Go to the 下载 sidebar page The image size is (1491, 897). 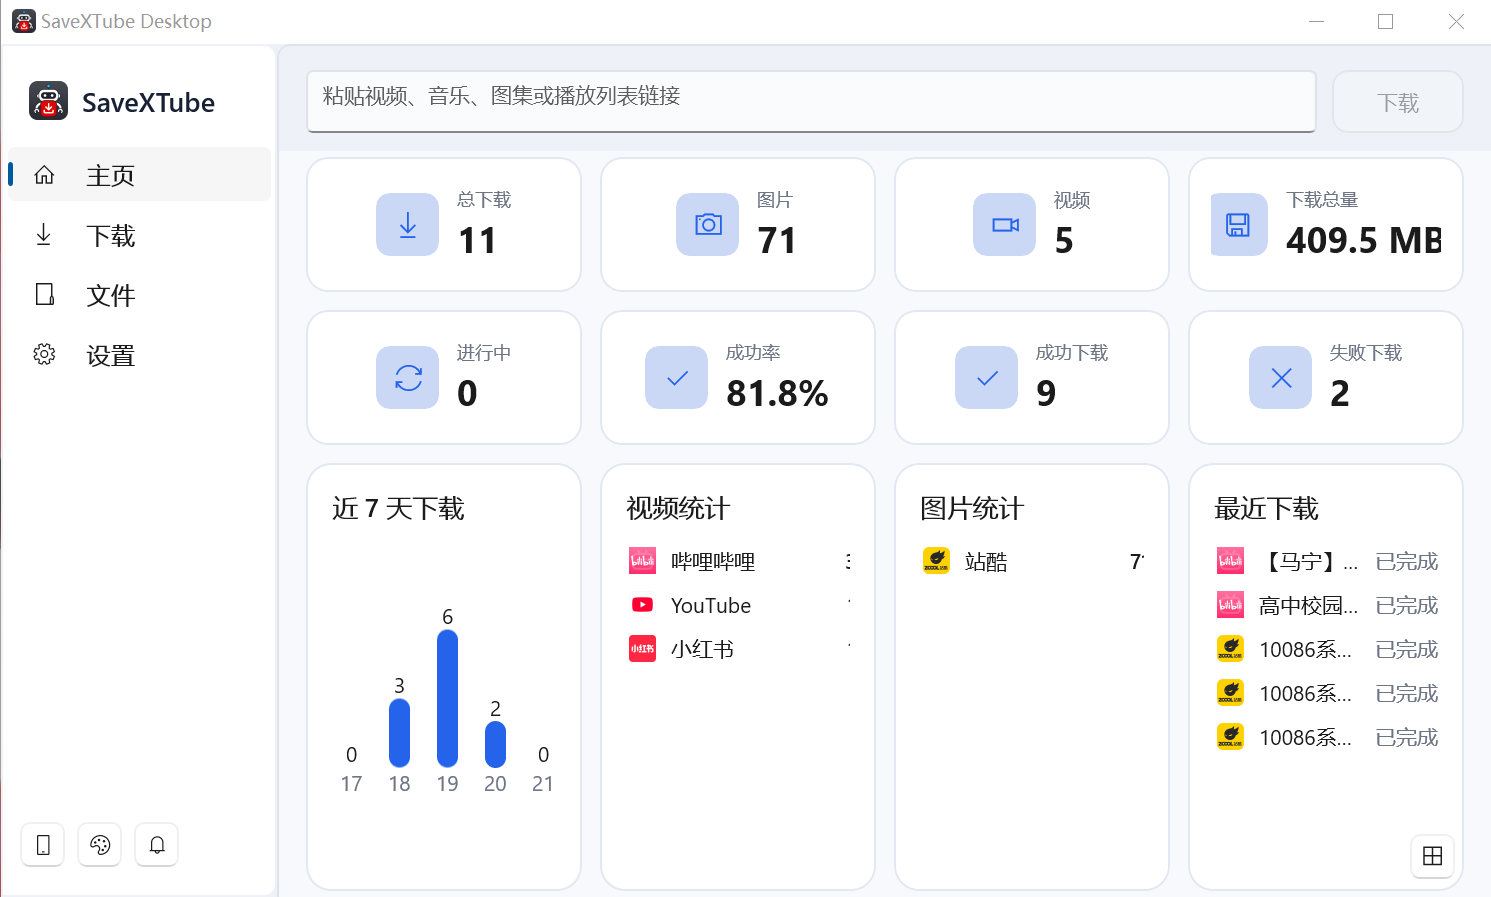(x=140, y=235)
